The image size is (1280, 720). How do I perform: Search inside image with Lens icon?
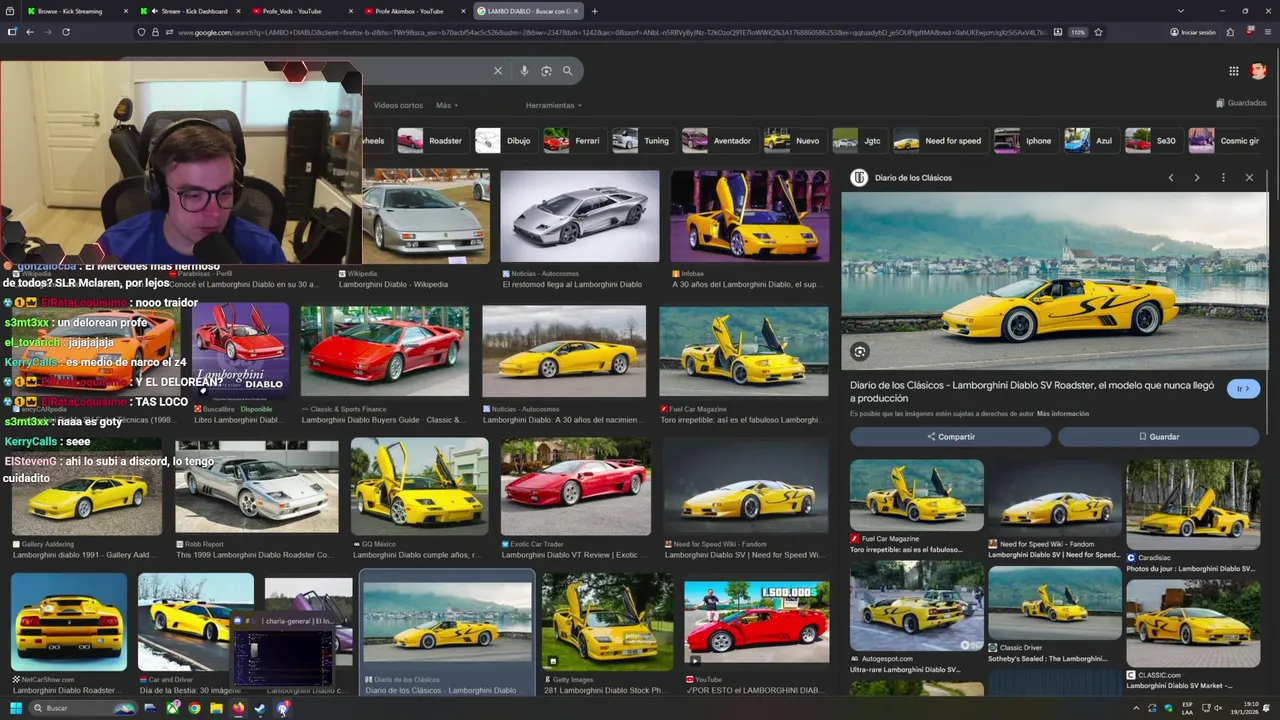click(x=860, y=351)
